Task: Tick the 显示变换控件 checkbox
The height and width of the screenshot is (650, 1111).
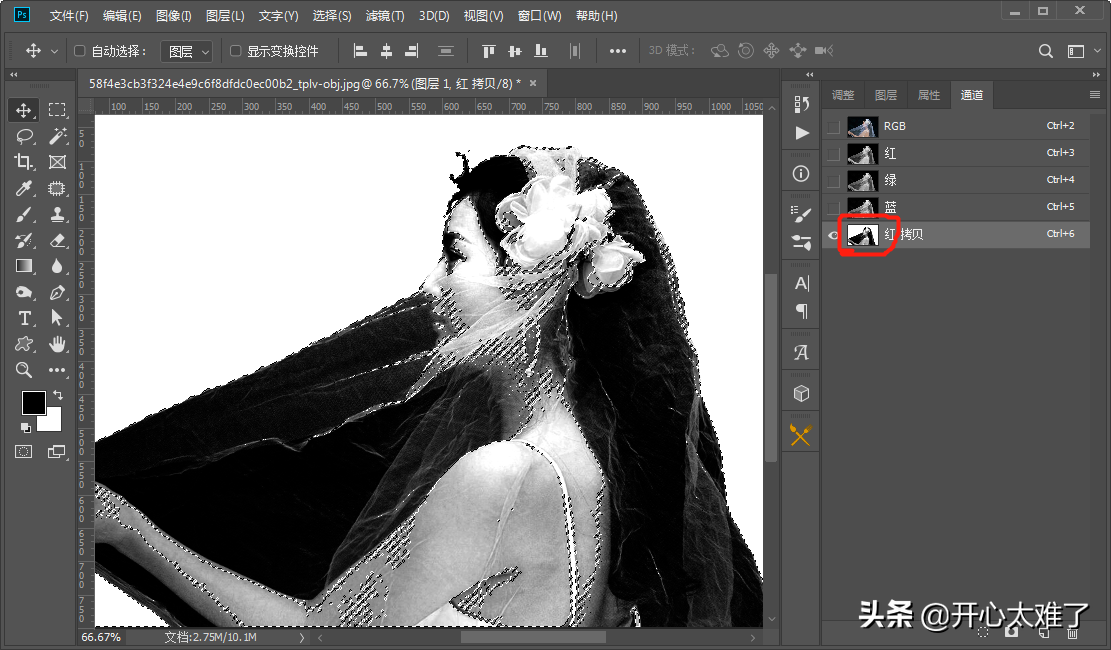Action: (x=236, y=51)
